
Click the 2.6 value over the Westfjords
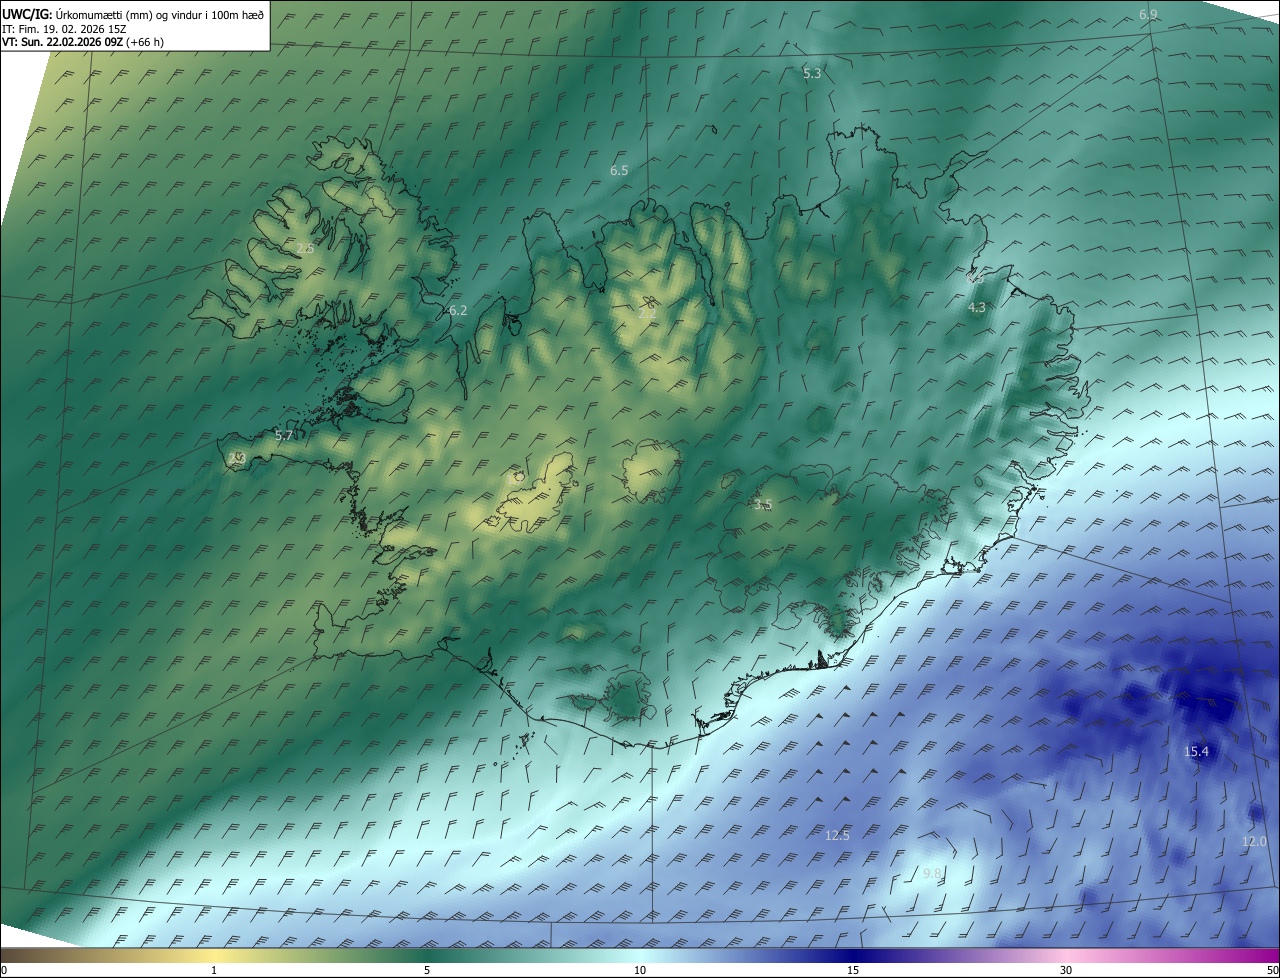click(305, 248)
